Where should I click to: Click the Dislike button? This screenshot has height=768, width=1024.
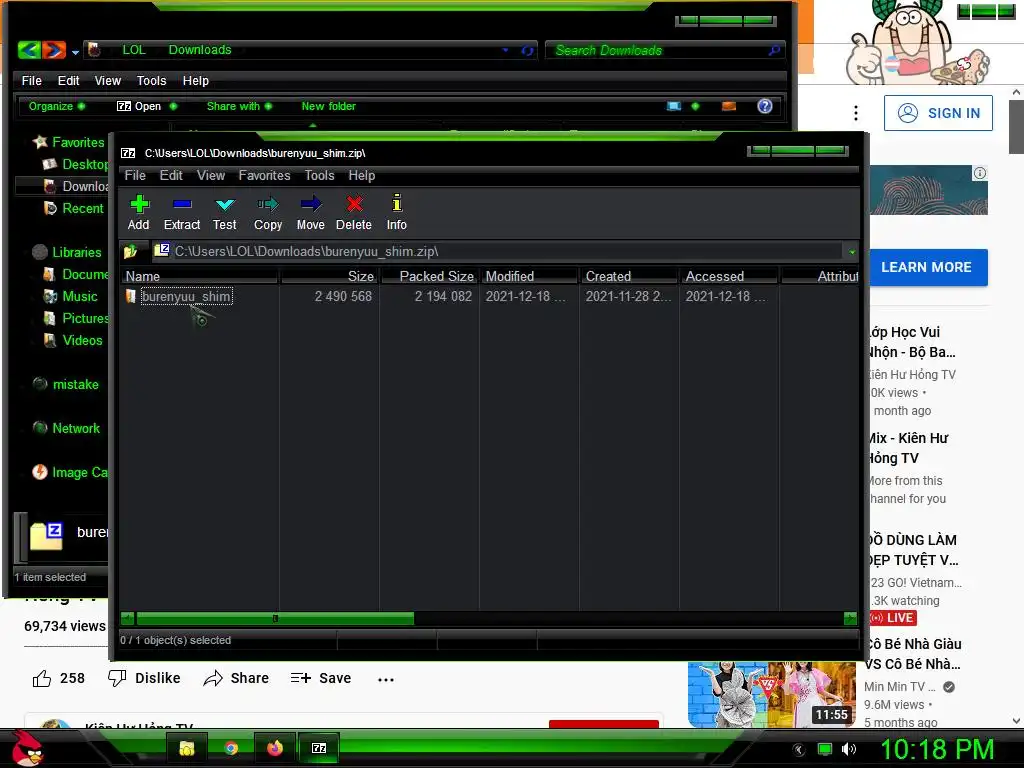(144, 679)
